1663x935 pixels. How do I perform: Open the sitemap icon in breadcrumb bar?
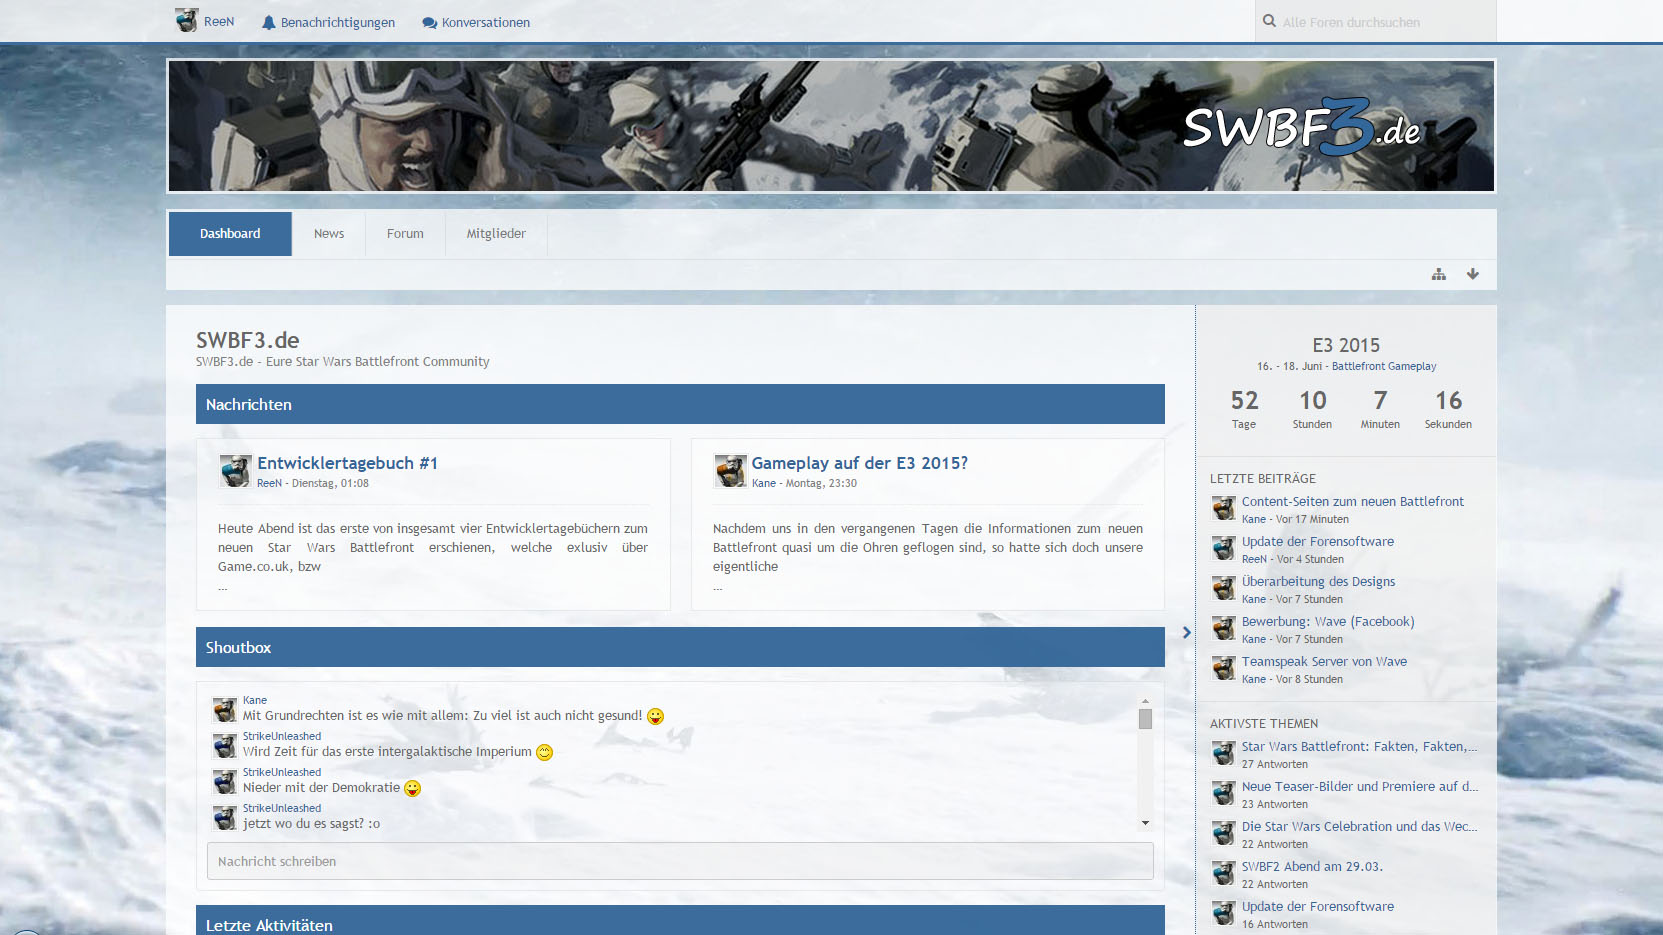click(x=1438, y=274)
